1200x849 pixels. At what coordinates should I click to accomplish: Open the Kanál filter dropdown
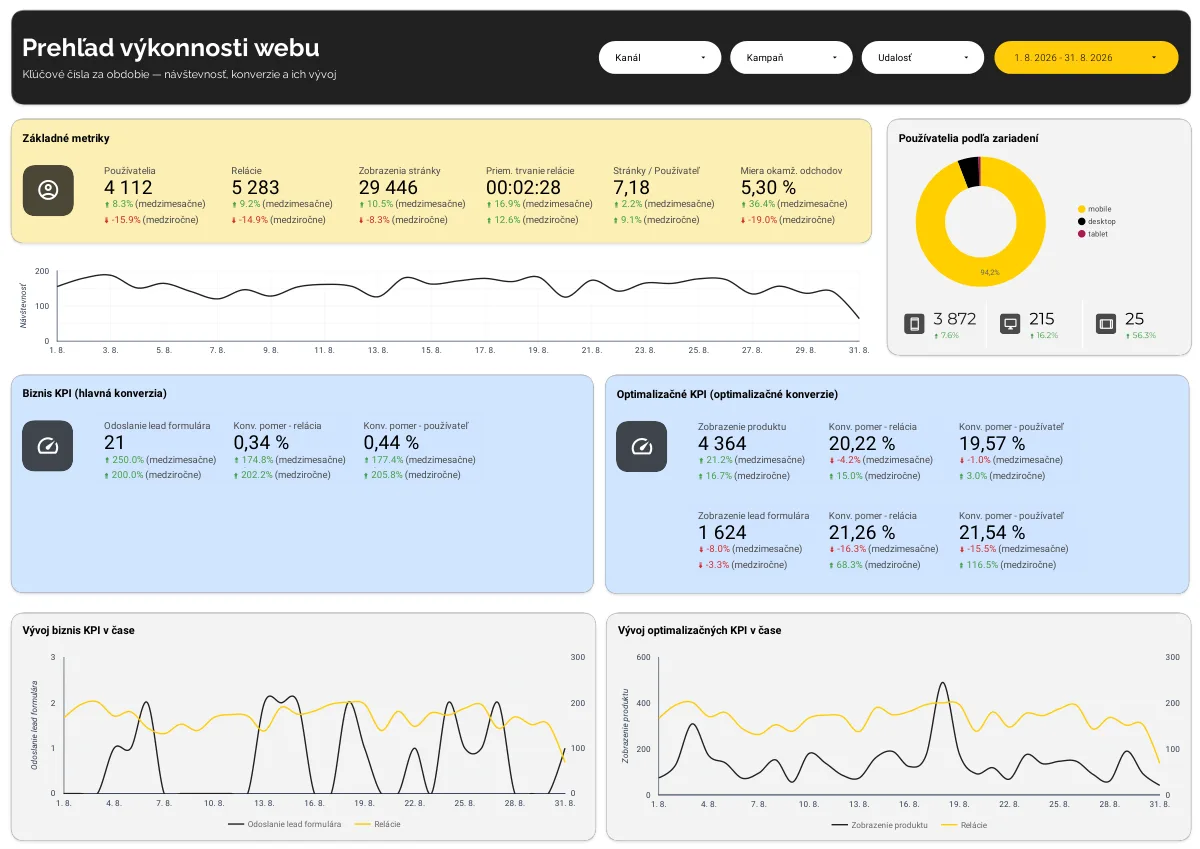[660, 58]
